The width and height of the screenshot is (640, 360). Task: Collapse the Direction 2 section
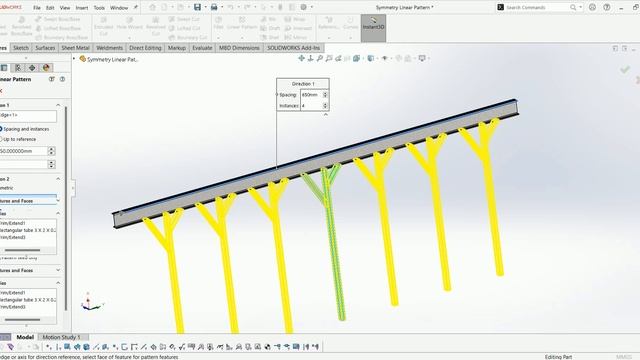click(x=58, y=179)
